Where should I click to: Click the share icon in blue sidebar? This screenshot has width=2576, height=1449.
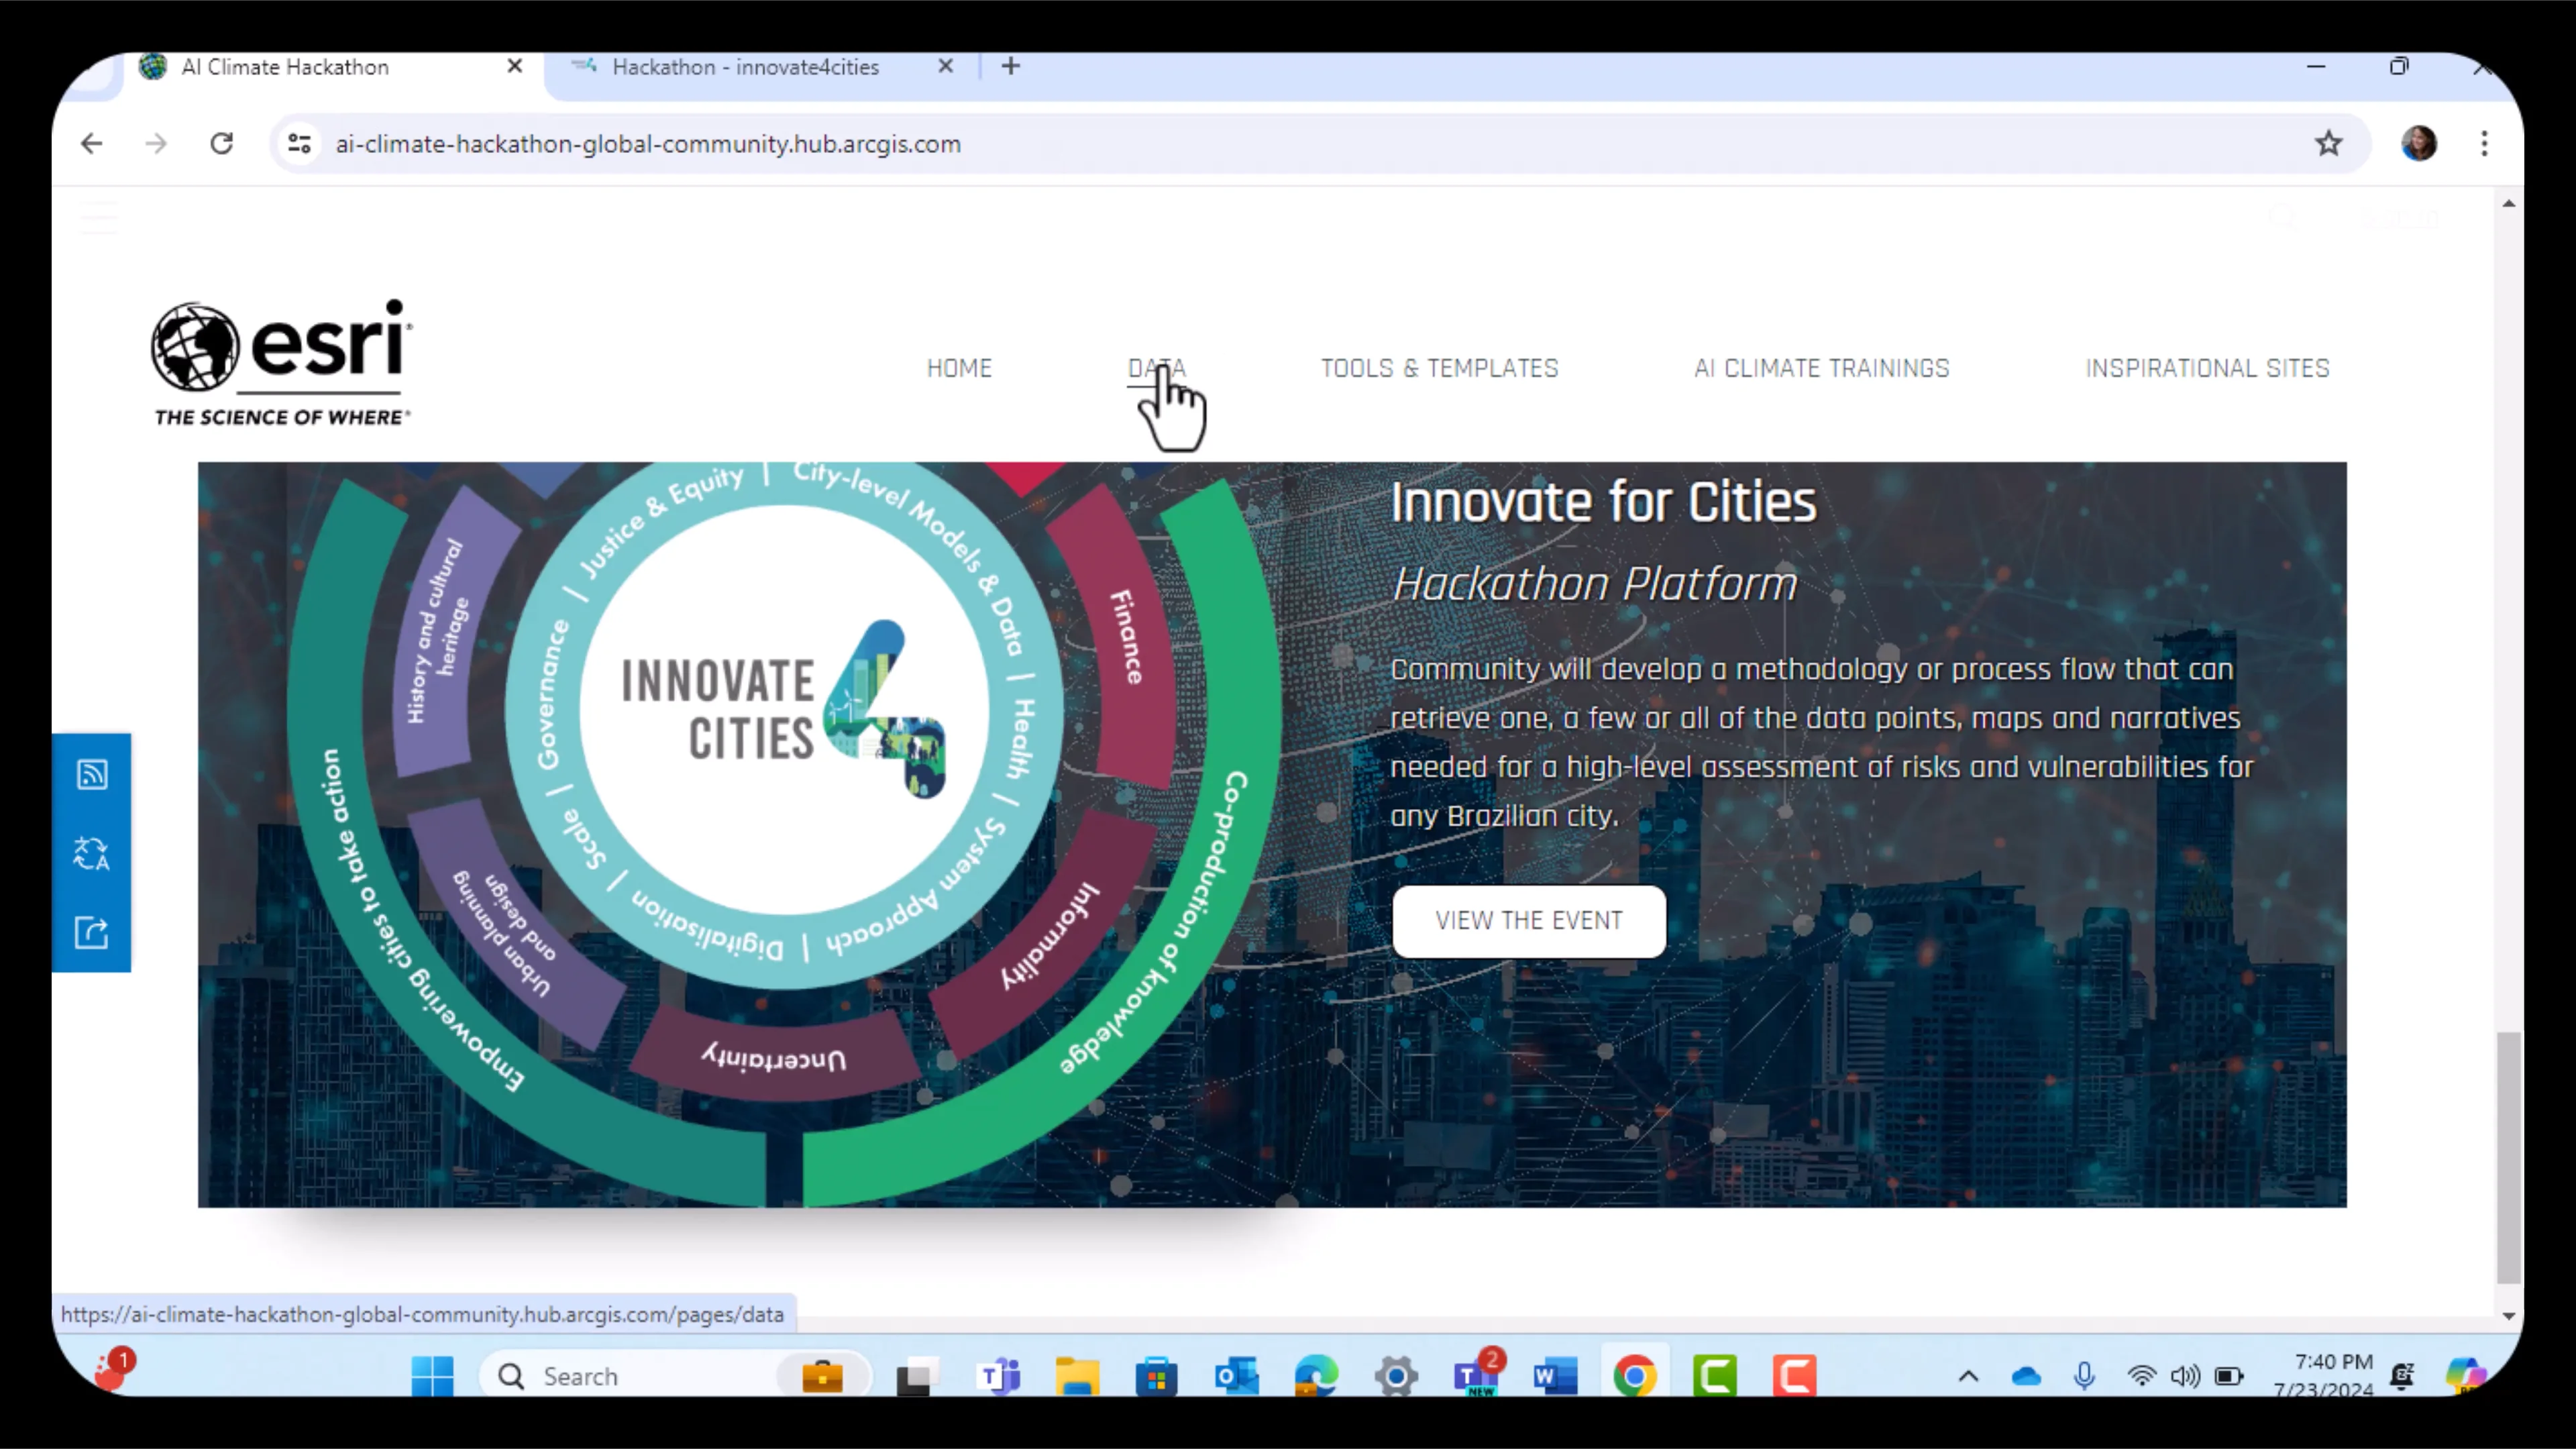click(92, 932)
